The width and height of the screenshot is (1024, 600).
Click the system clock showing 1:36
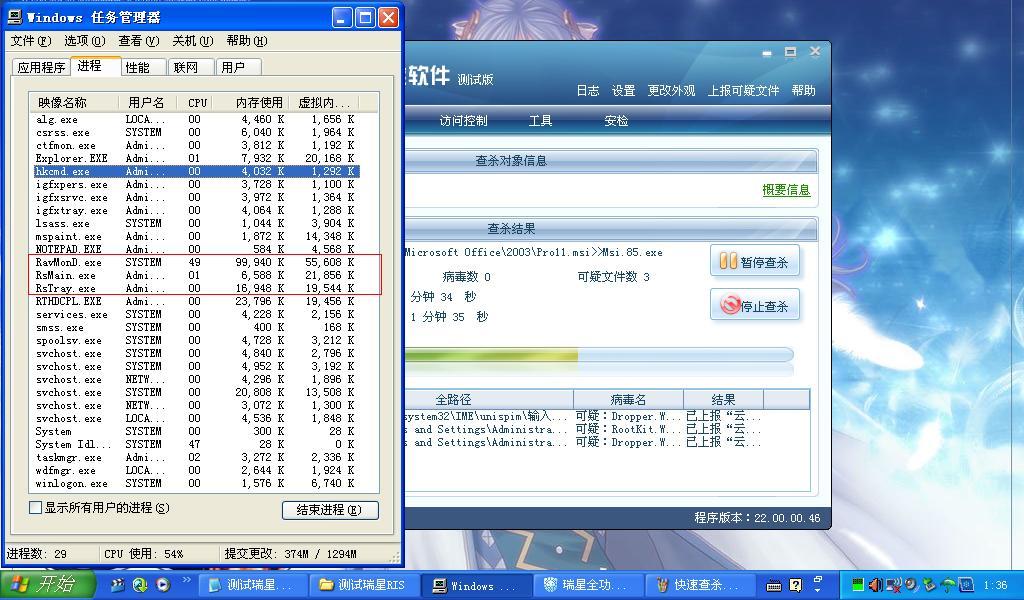(995, 585)
